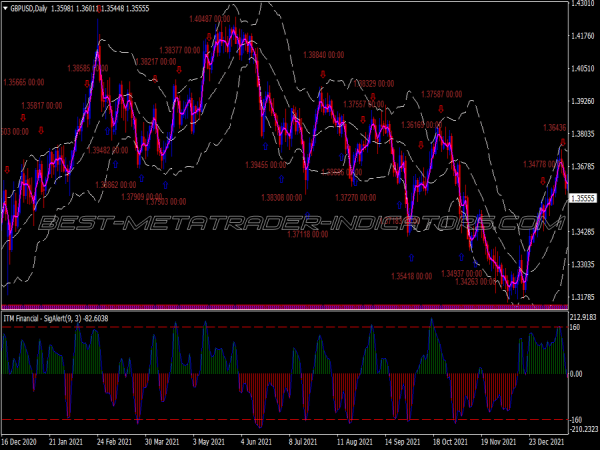
Task: Select the 1.37270 00:00 signal label
Action: [x=355, y=198]
